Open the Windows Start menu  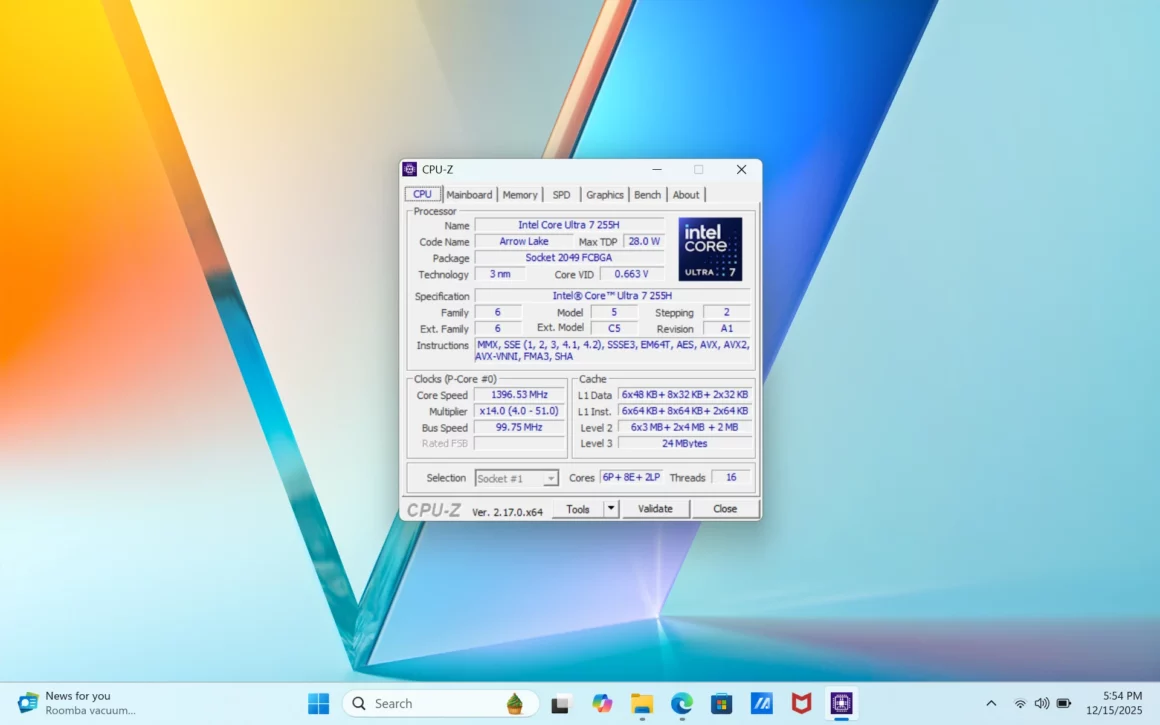318,704
